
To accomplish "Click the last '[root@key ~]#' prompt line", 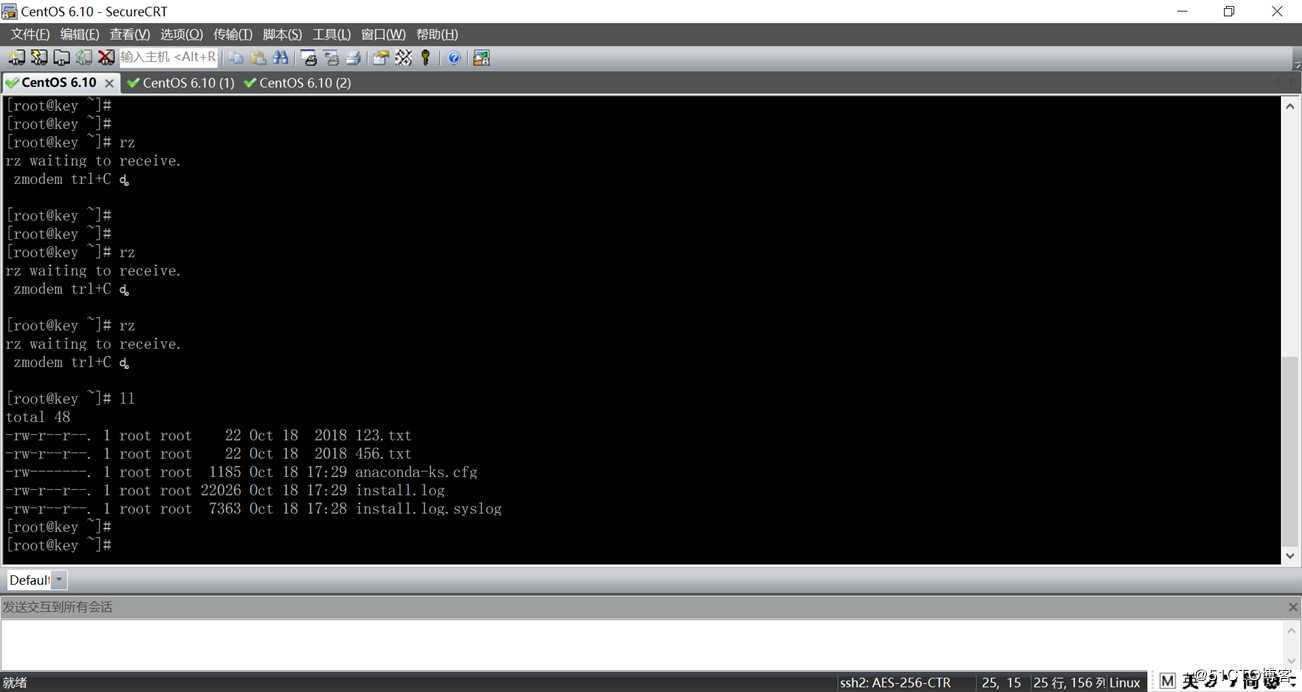I will (58, 545).
